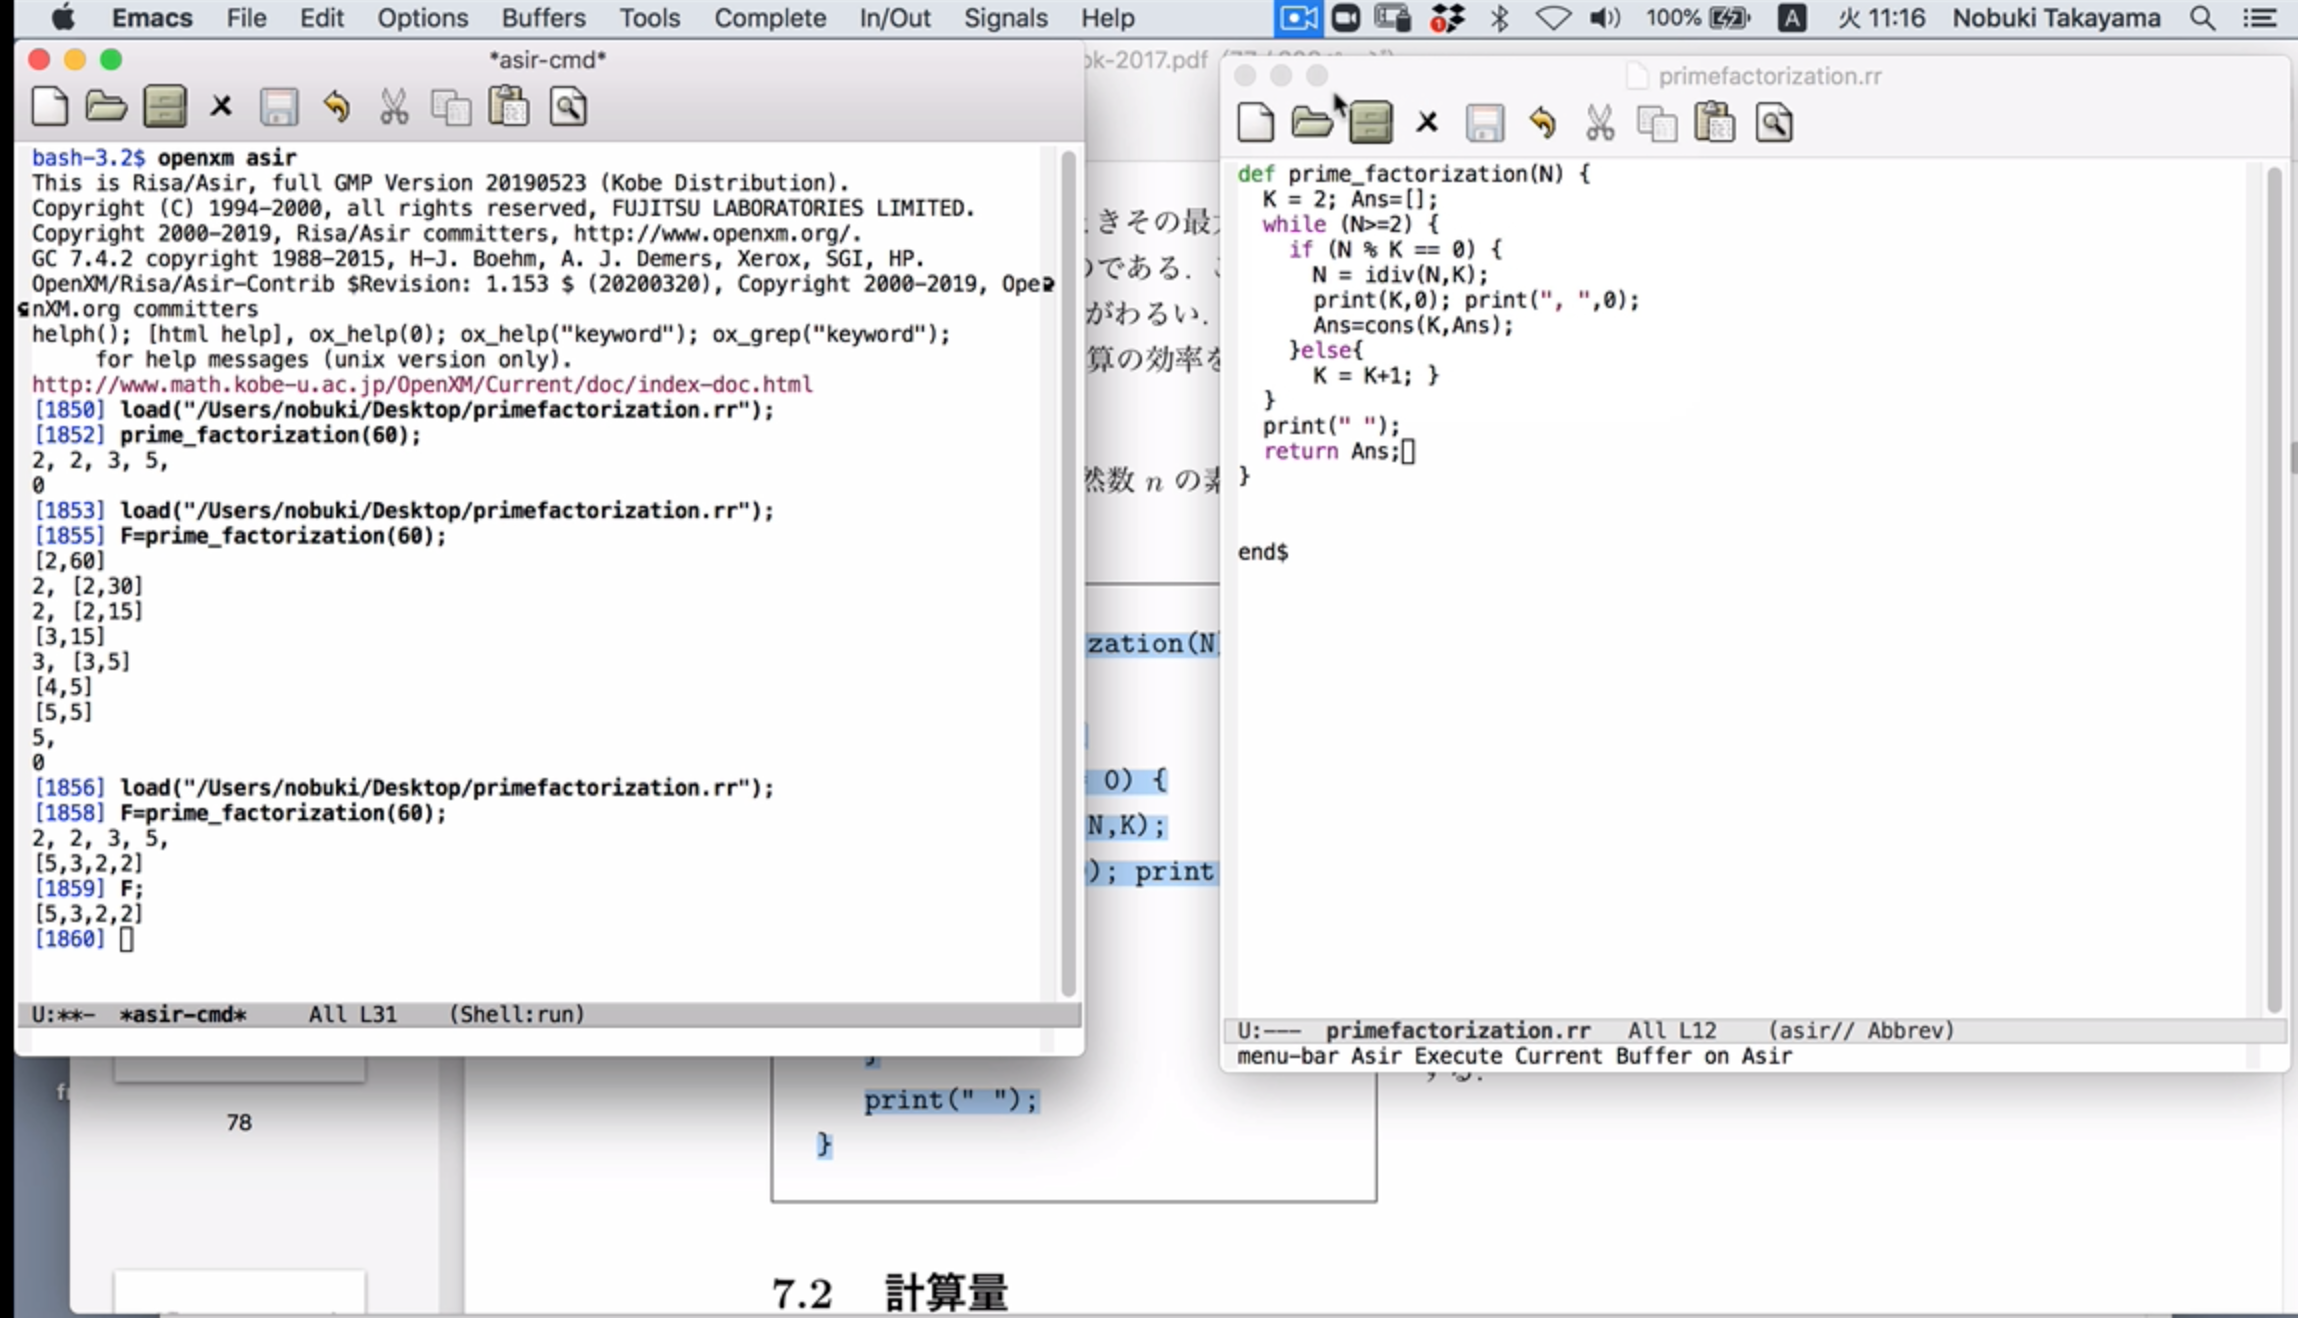Click (Shell:run) mode indicator
2298x1318 pixels.
tap(516, 1014)
